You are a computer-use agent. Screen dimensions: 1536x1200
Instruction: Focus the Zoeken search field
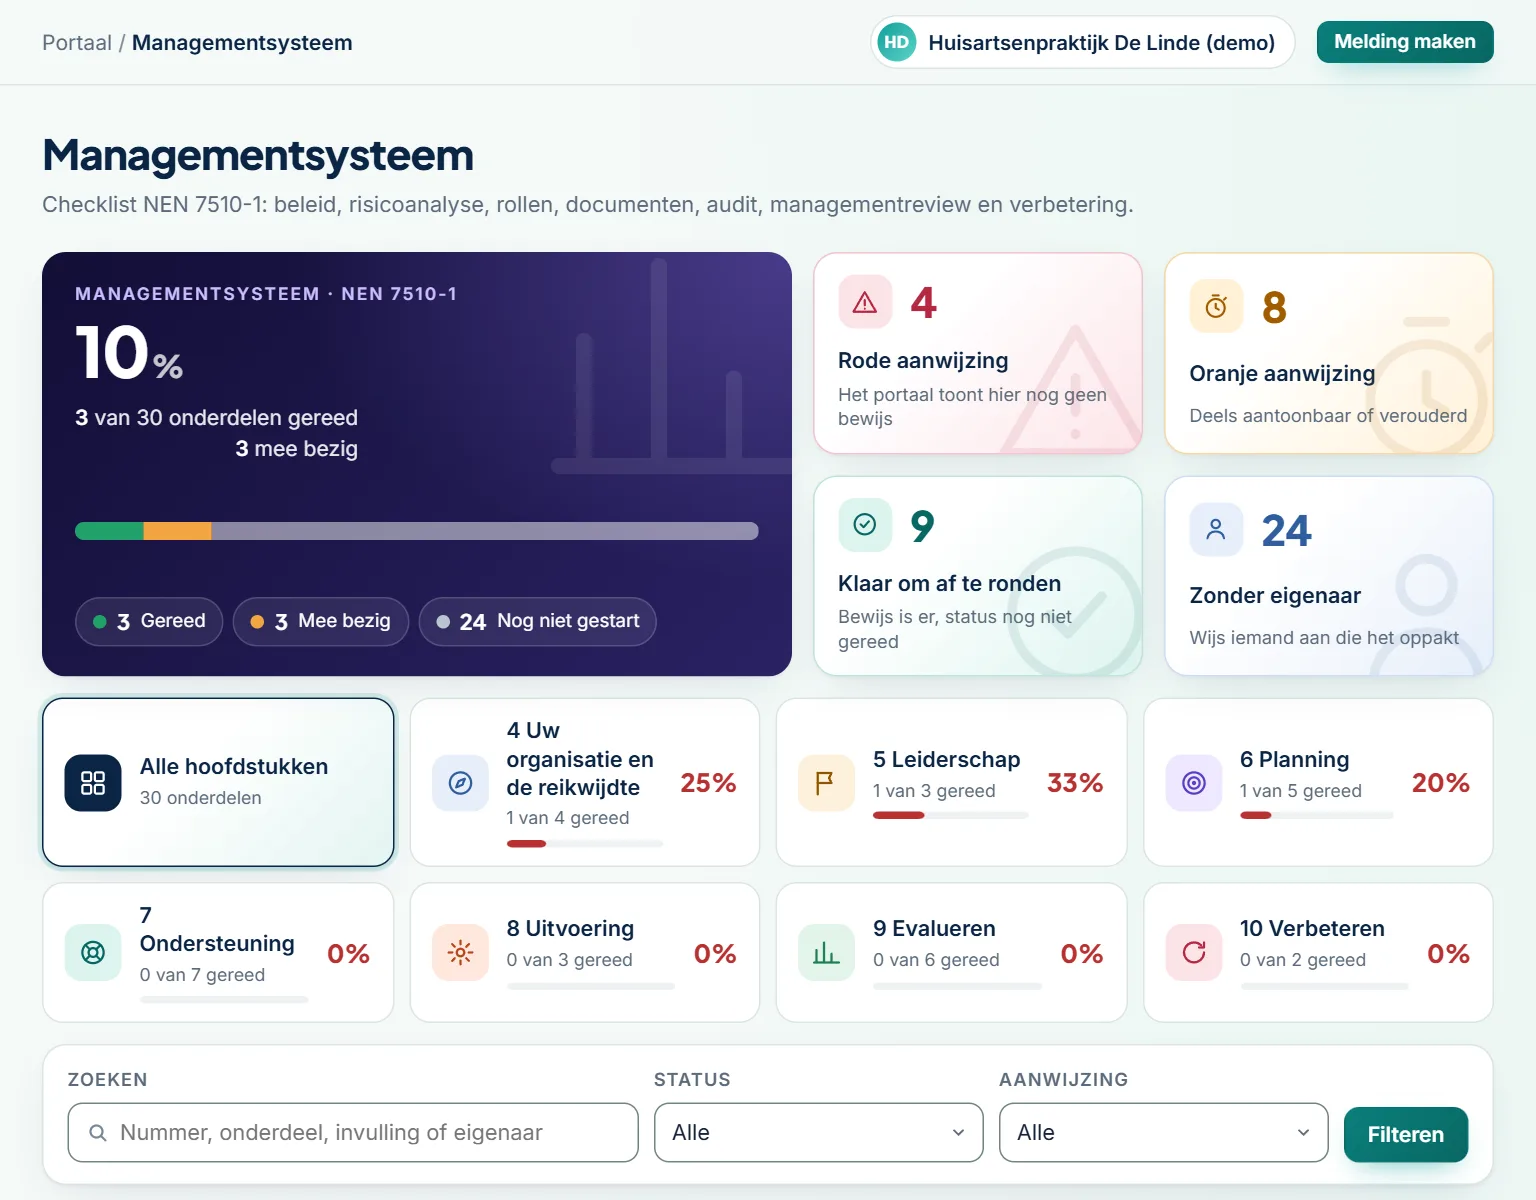coord(353,1133)
